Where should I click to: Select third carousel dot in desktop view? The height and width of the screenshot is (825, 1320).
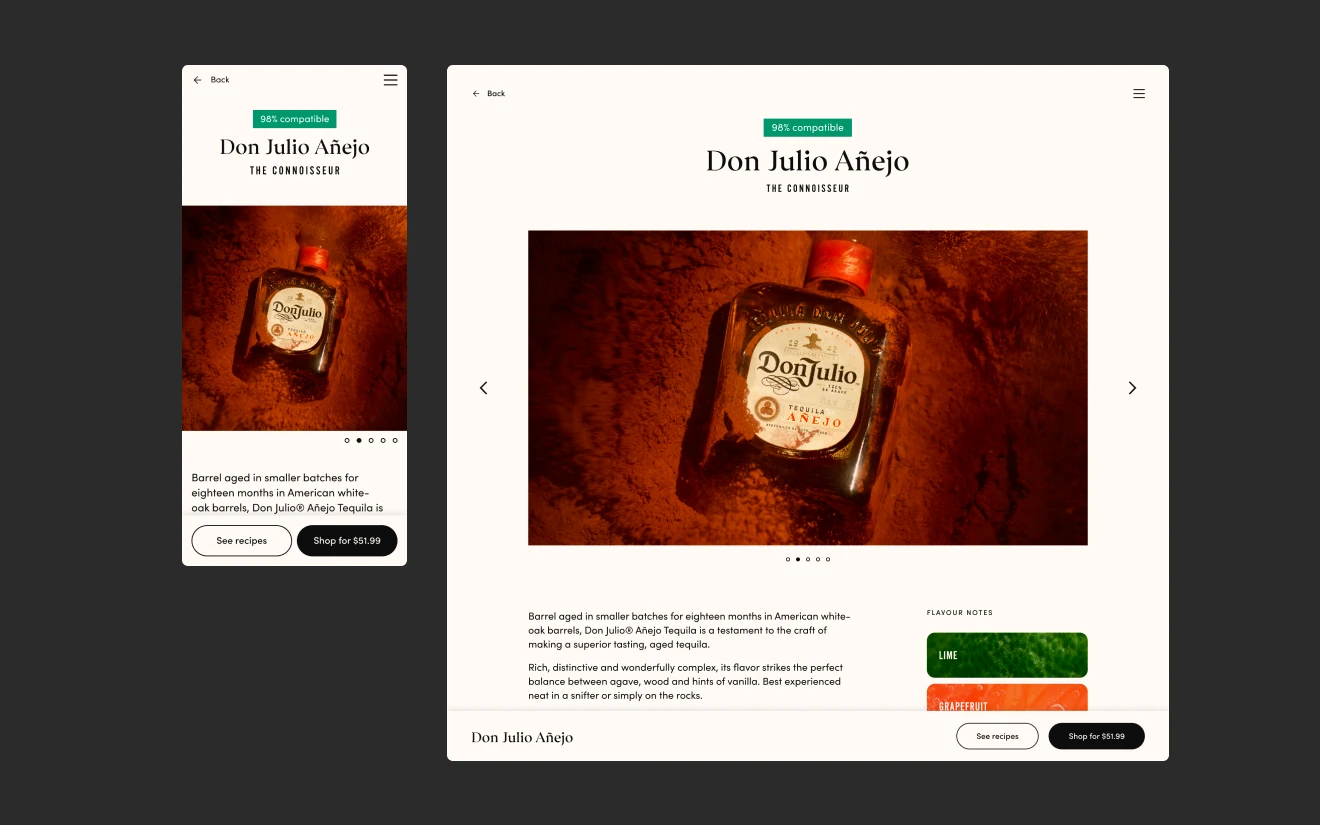(x=808, y=559)
